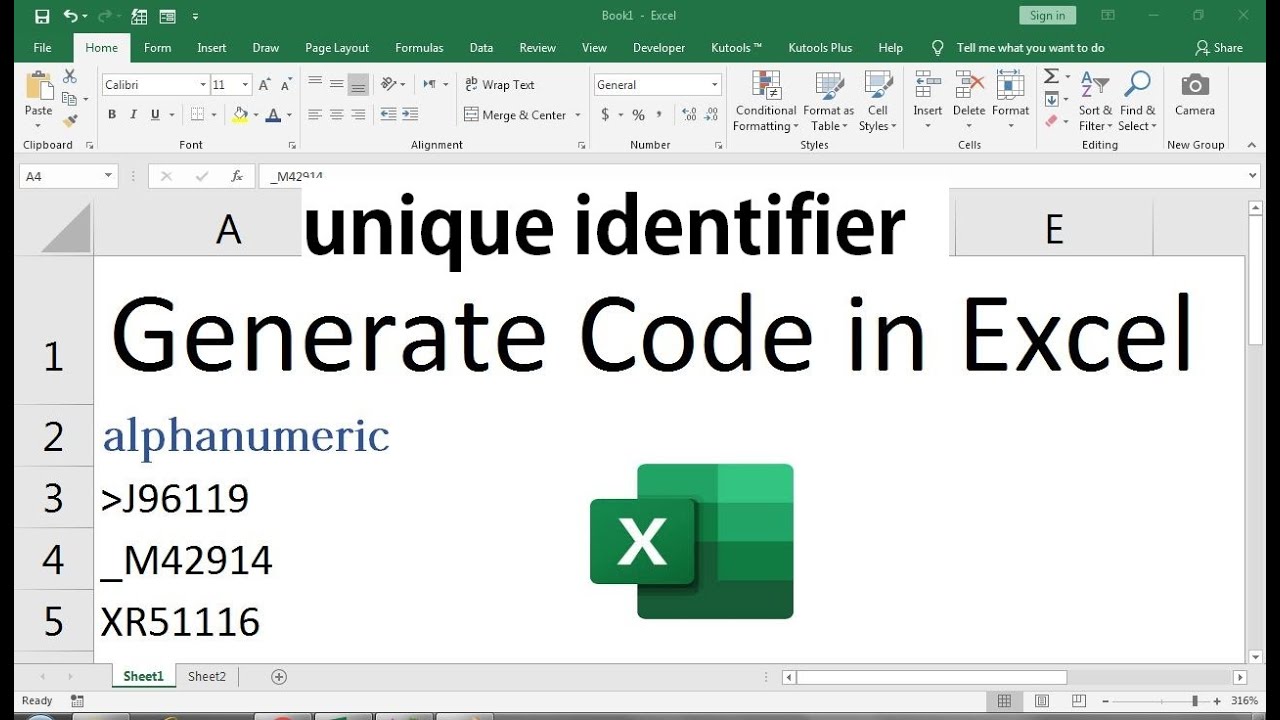Switch to the Page Layout ribbon tab
The height and width of the screenshot is (720, 1280).
(x=337, y=47)
